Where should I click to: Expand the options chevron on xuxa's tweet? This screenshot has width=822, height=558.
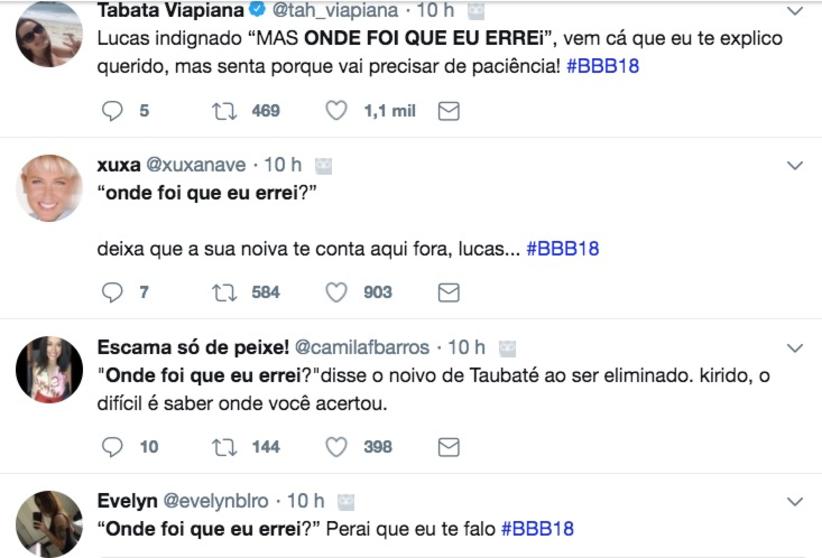pos(795,165)
